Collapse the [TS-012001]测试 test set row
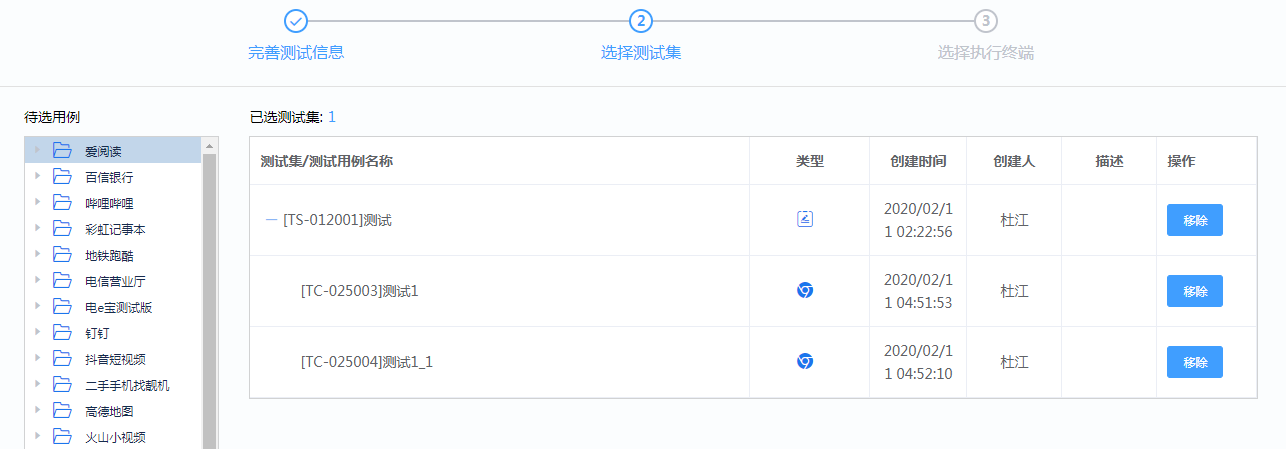 pos(271,220)
